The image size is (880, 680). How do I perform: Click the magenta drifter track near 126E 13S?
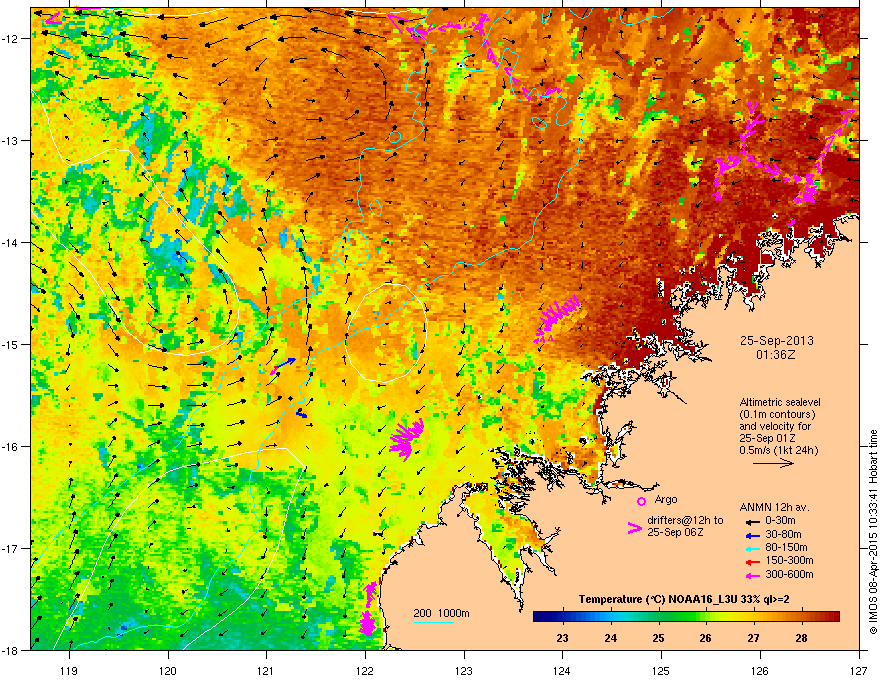click(783, 151)
